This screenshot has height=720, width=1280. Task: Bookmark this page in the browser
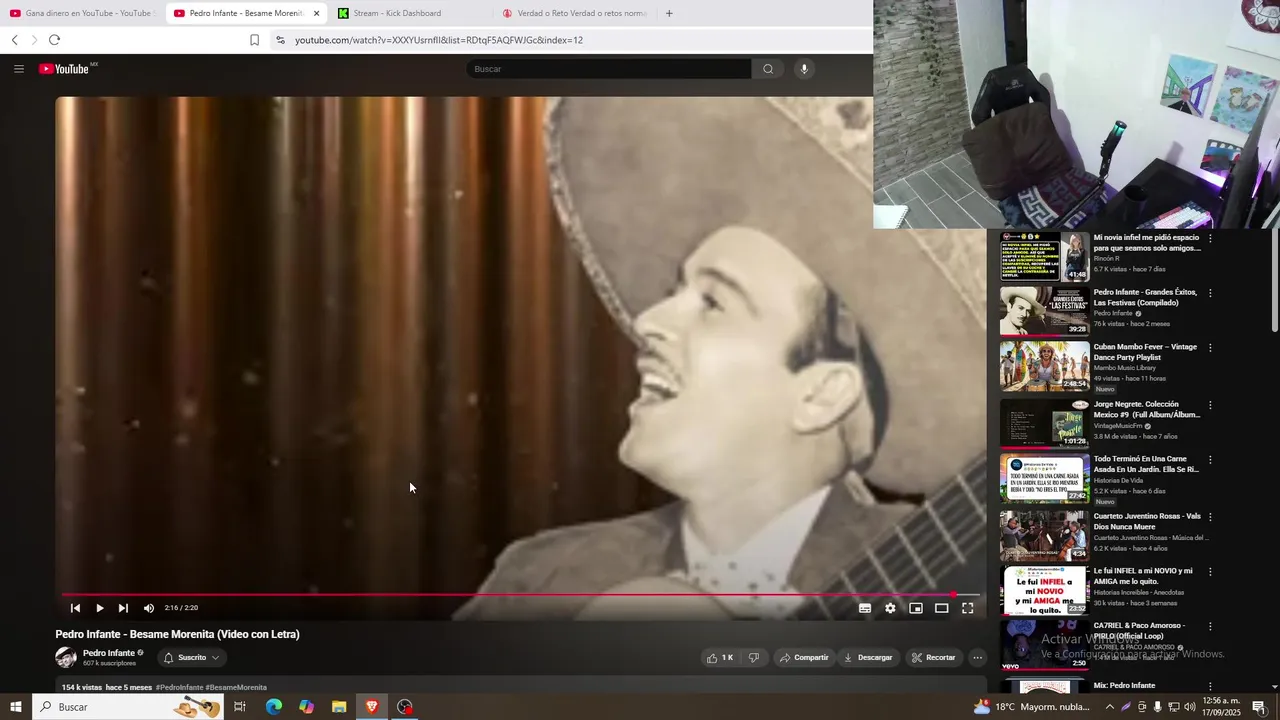(x=254, y=40)
